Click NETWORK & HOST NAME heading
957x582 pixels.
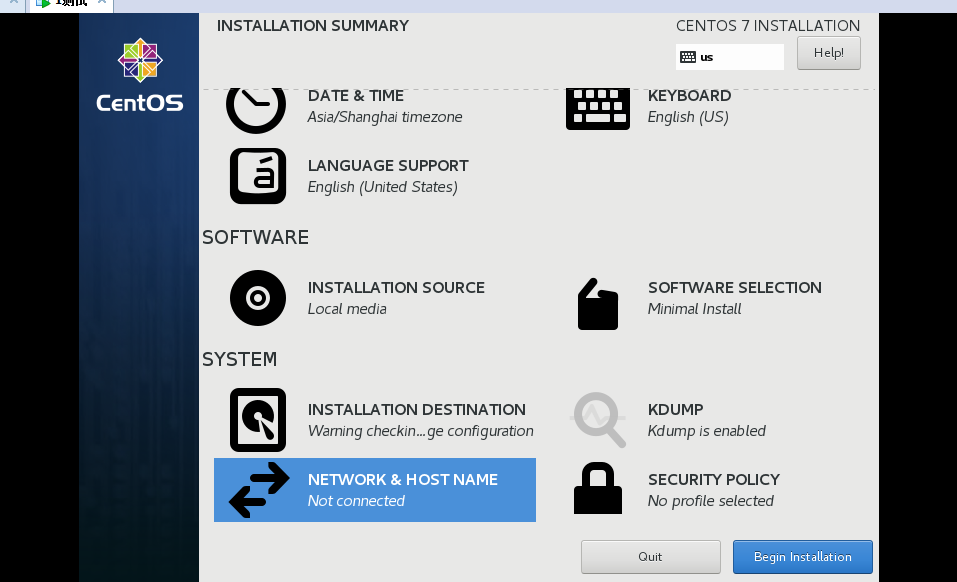pyautogui.click(x=403, y=480)
